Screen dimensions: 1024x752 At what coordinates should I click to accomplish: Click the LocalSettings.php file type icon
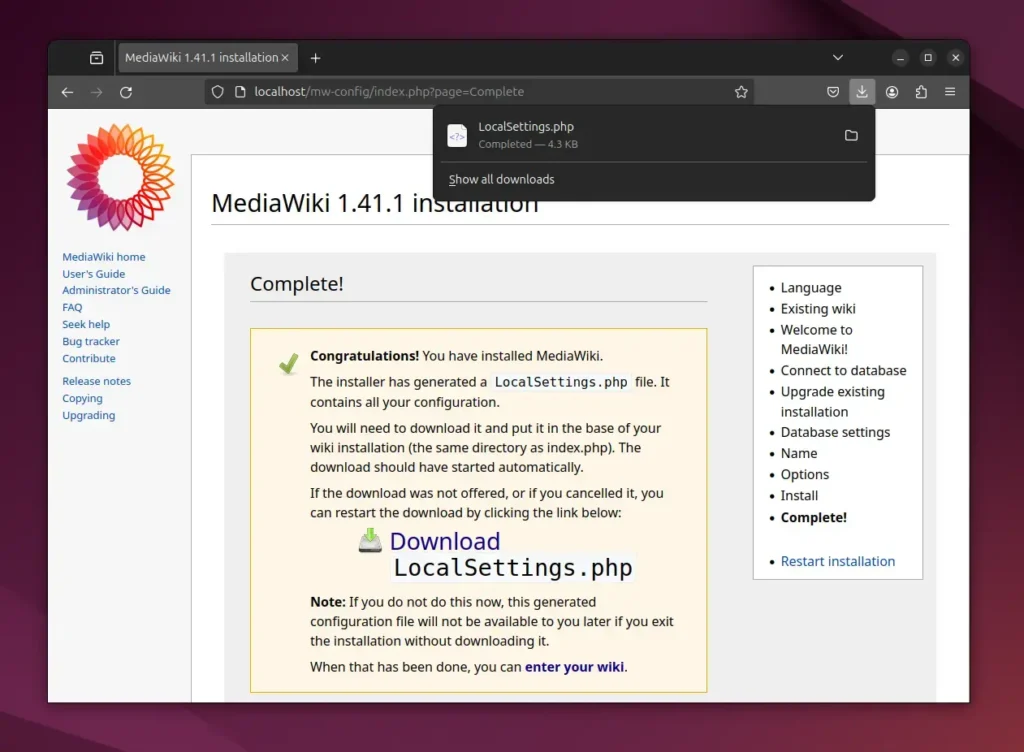pyautogui.click(x=457, y=136)
